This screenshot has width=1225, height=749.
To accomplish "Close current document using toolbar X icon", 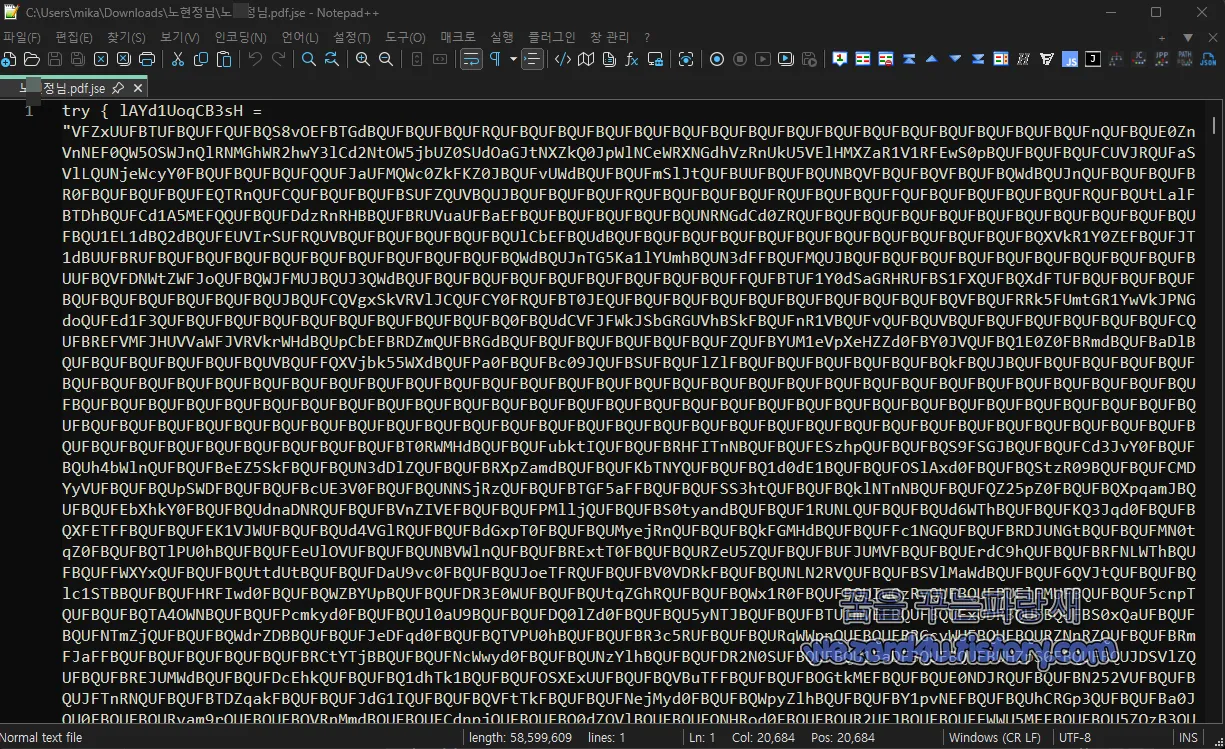I will pyautogui.click(x=101, y=59).
